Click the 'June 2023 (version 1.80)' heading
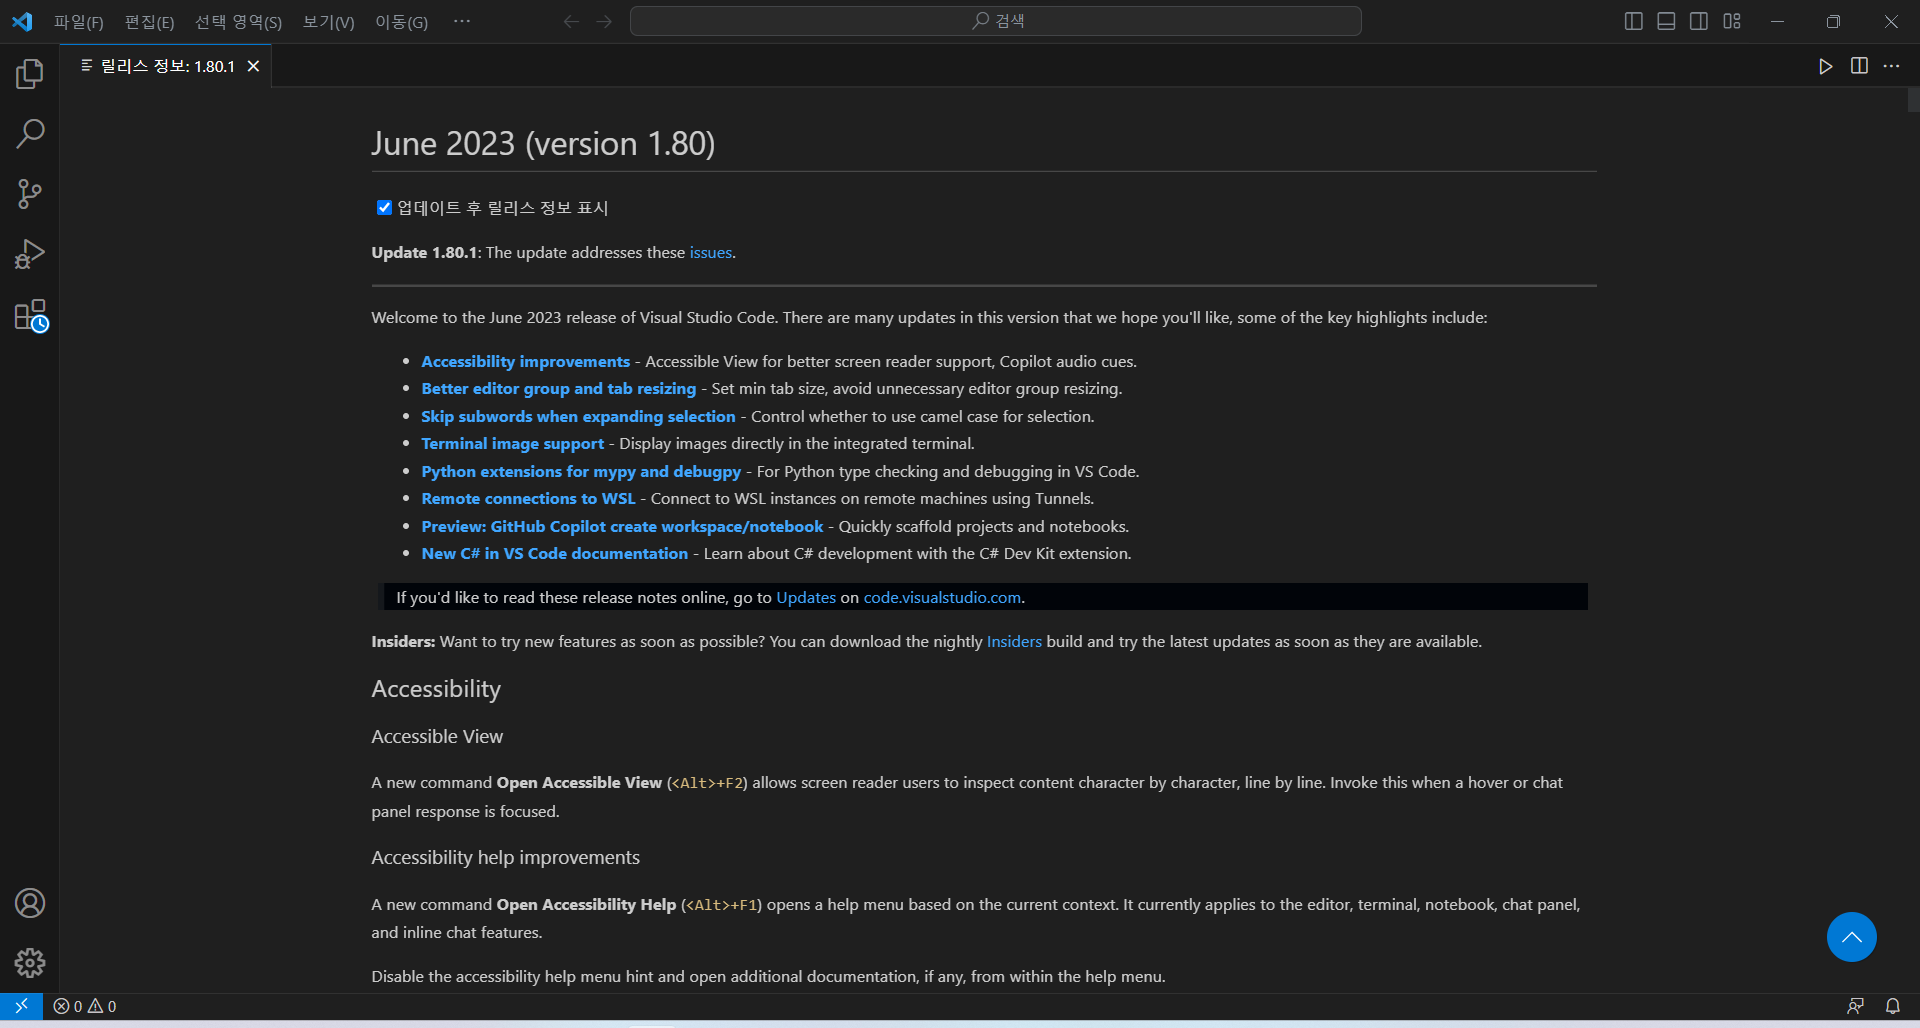1920x1028 pixels. [543, 144]
